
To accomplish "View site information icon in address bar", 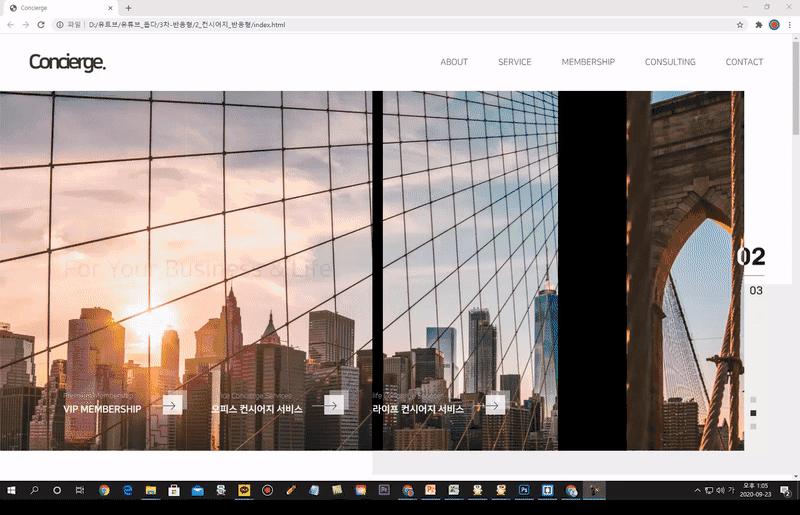I will pyautogui.click(x=60, y=24).
